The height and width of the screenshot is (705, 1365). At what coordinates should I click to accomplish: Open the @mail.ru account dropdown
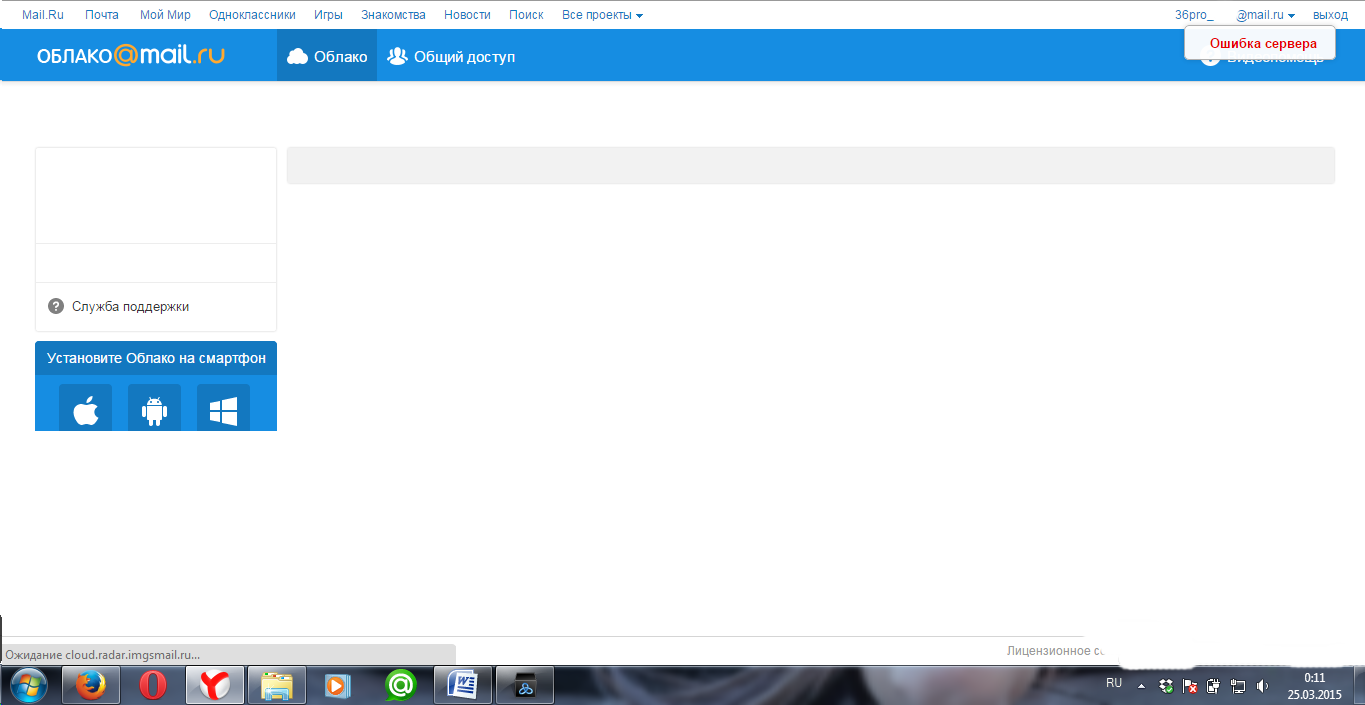(1266, 15)
